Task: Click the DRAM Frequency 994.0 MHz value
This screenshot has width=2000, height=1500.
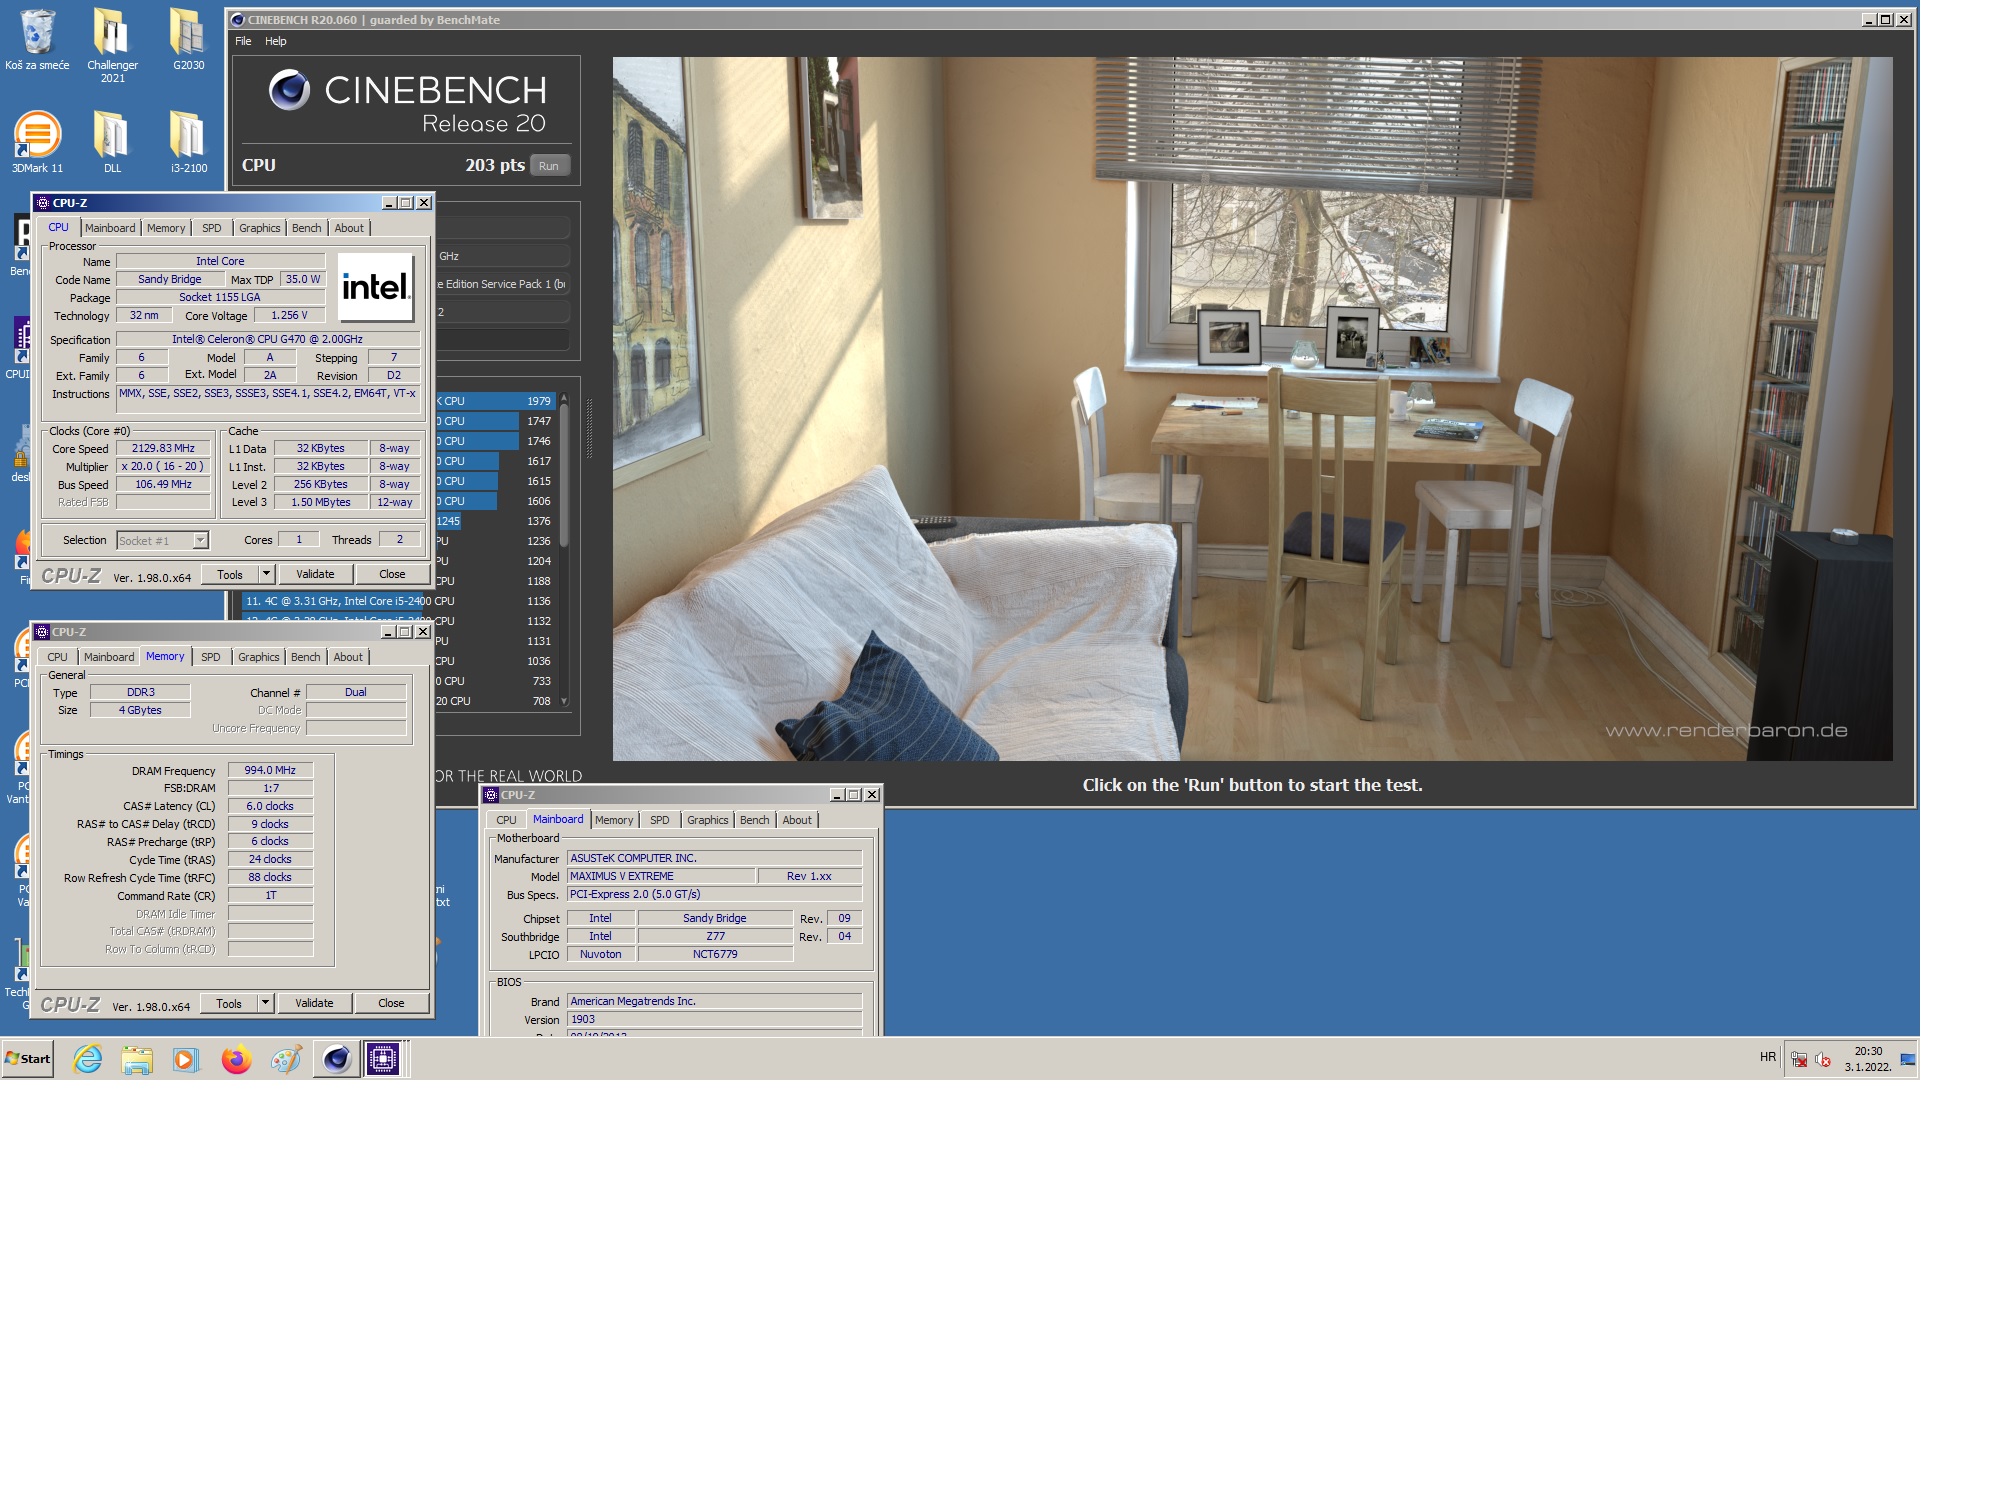Action: (270, 770)
